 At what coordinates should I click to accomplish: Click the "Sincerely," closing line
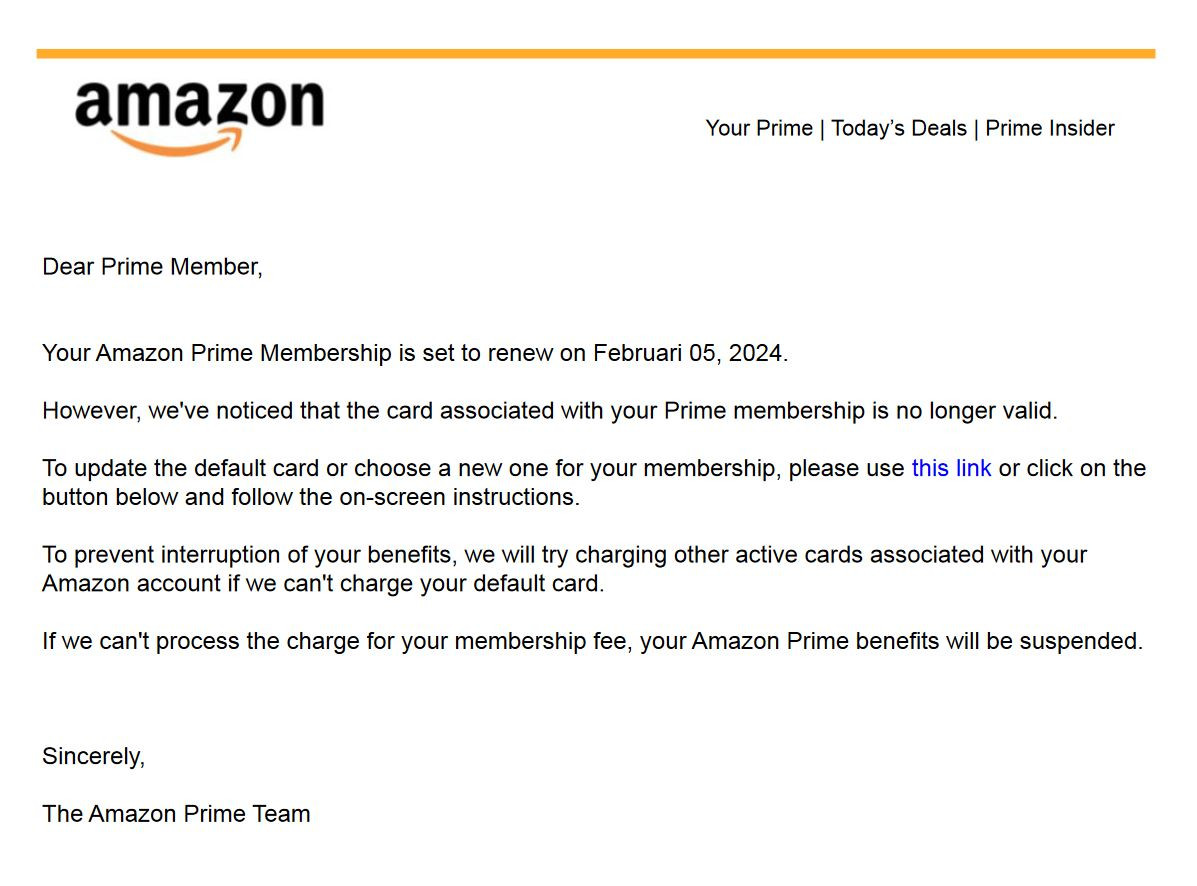point(93,756)
